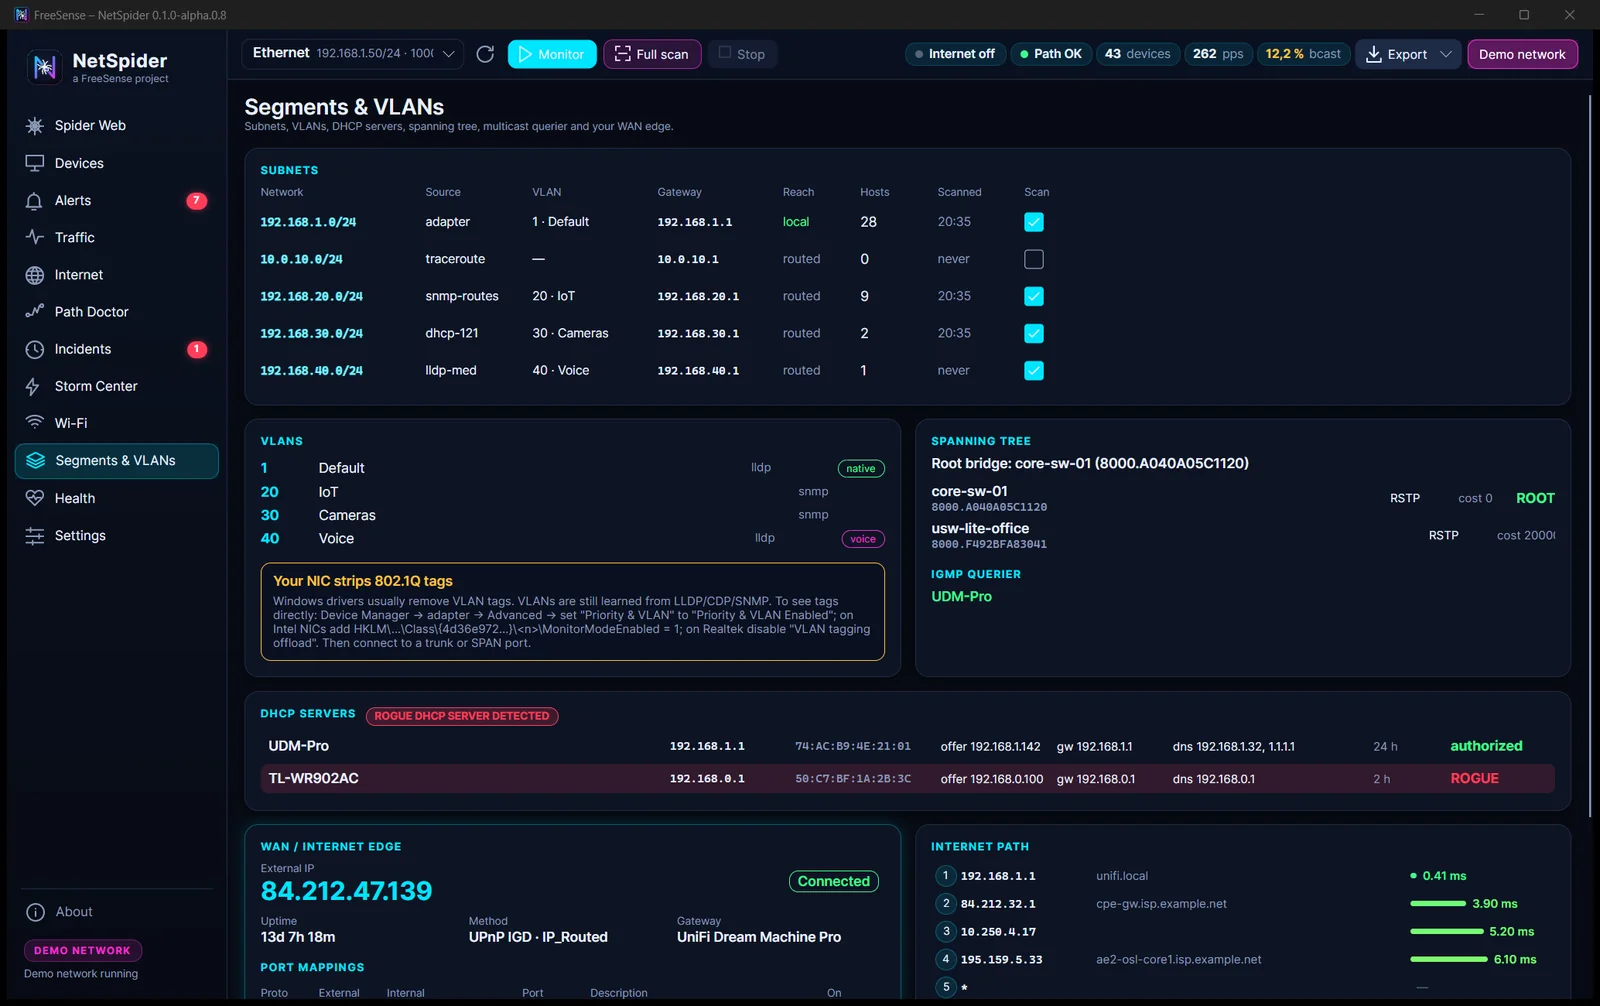
Task: Open Alerts bell in sidebar
Action: (116, 200)
